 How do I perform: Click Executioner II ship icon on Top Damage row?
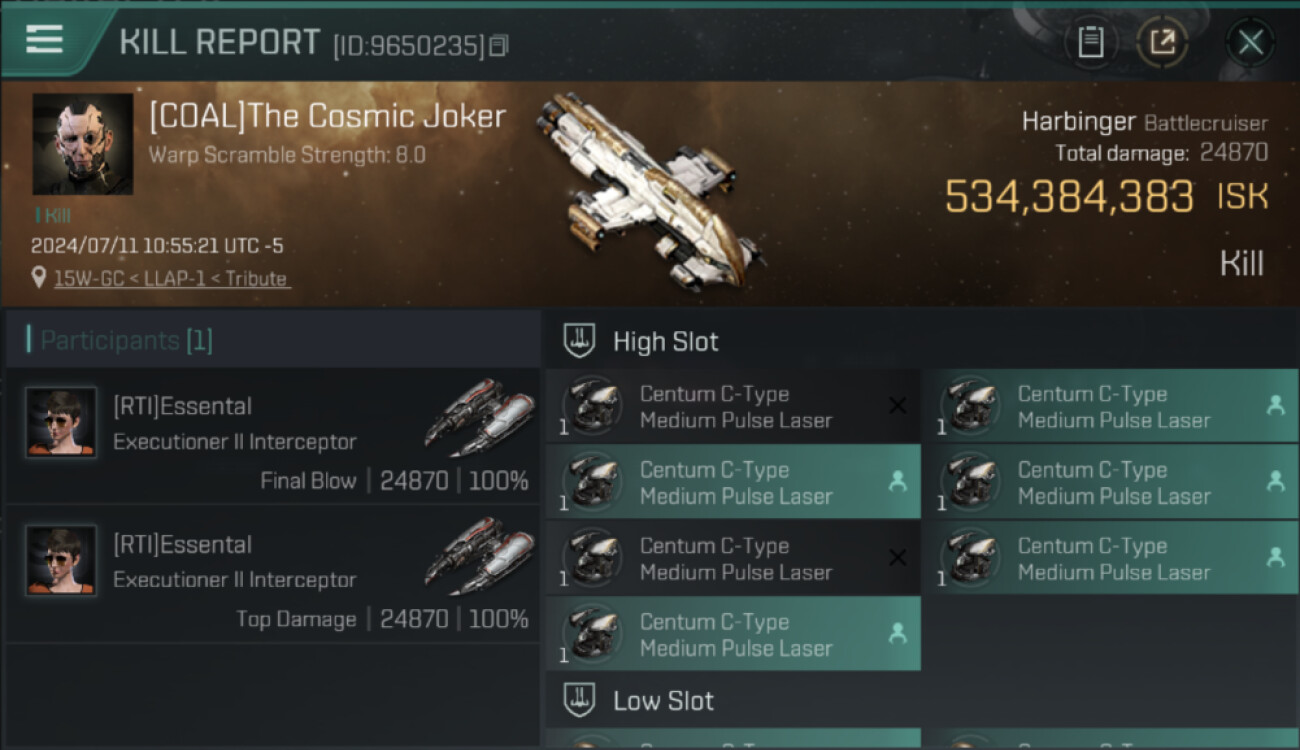click(478, 554)
